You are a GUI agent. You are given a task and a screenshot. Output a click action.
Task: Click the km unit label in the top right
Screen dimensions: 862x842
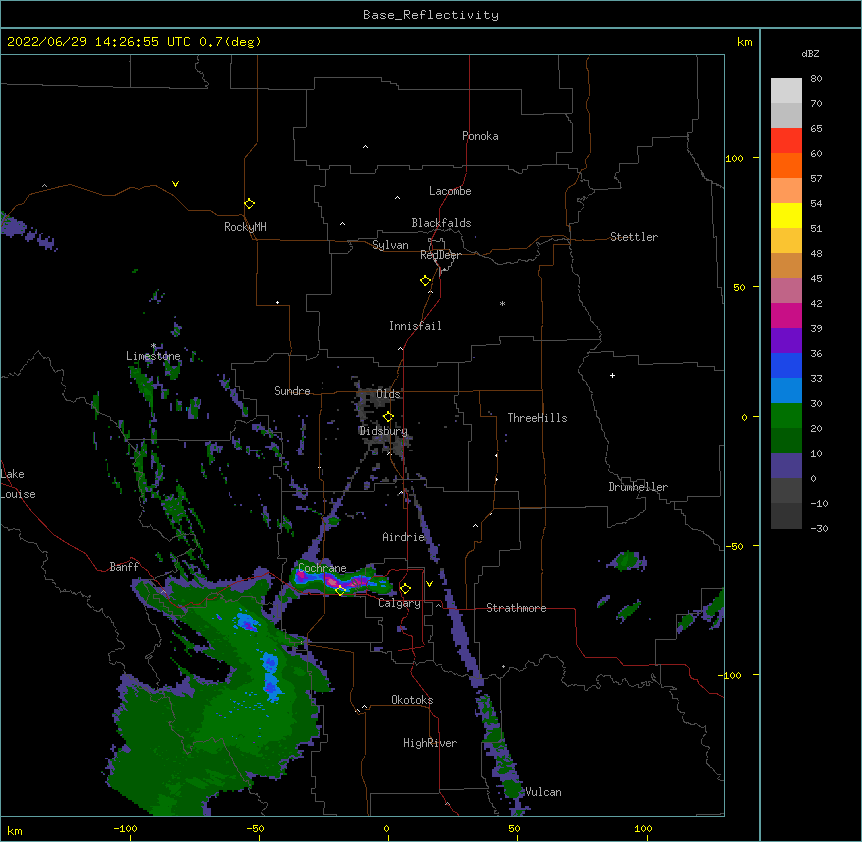tap(744, 42)
